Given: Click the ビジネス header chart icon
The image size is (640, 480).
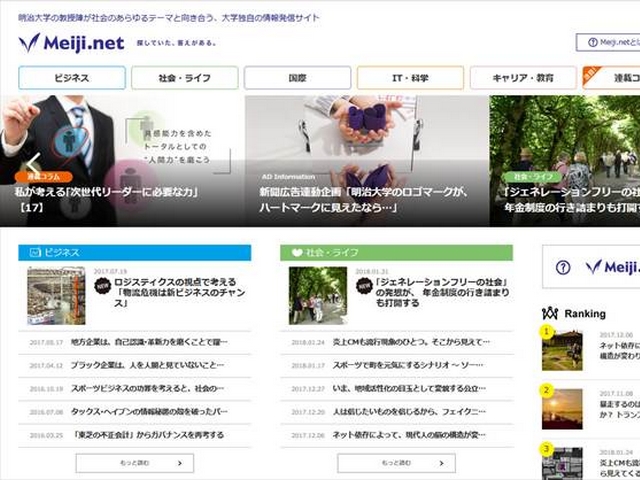Looking at the screenshot, I should coord(35,253).
